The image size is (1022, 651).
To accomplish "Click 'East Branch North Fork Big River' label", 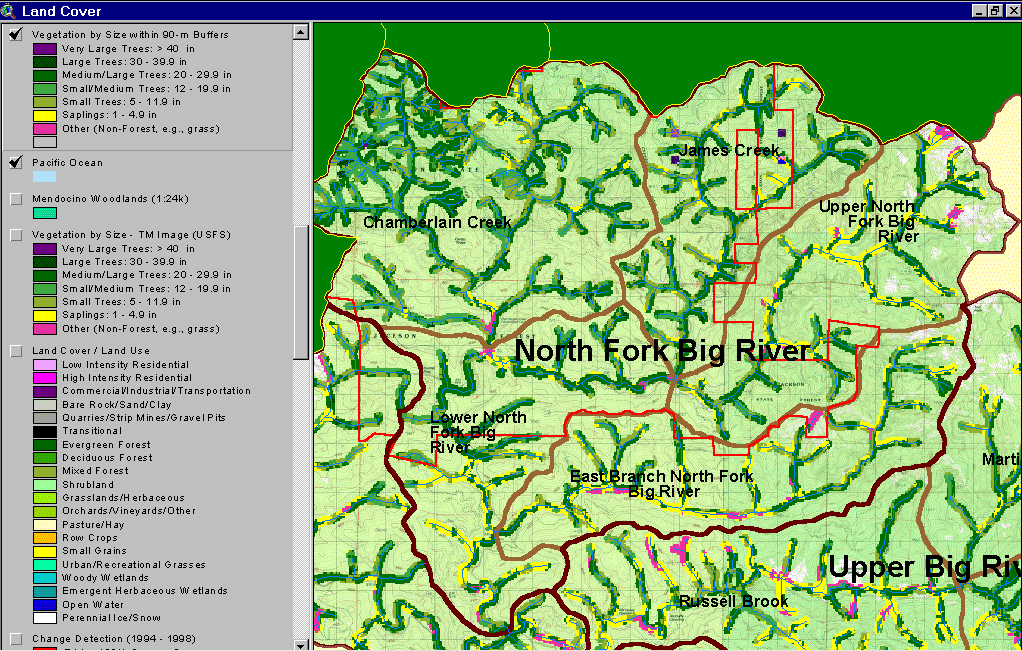I will tap(662, 484).
